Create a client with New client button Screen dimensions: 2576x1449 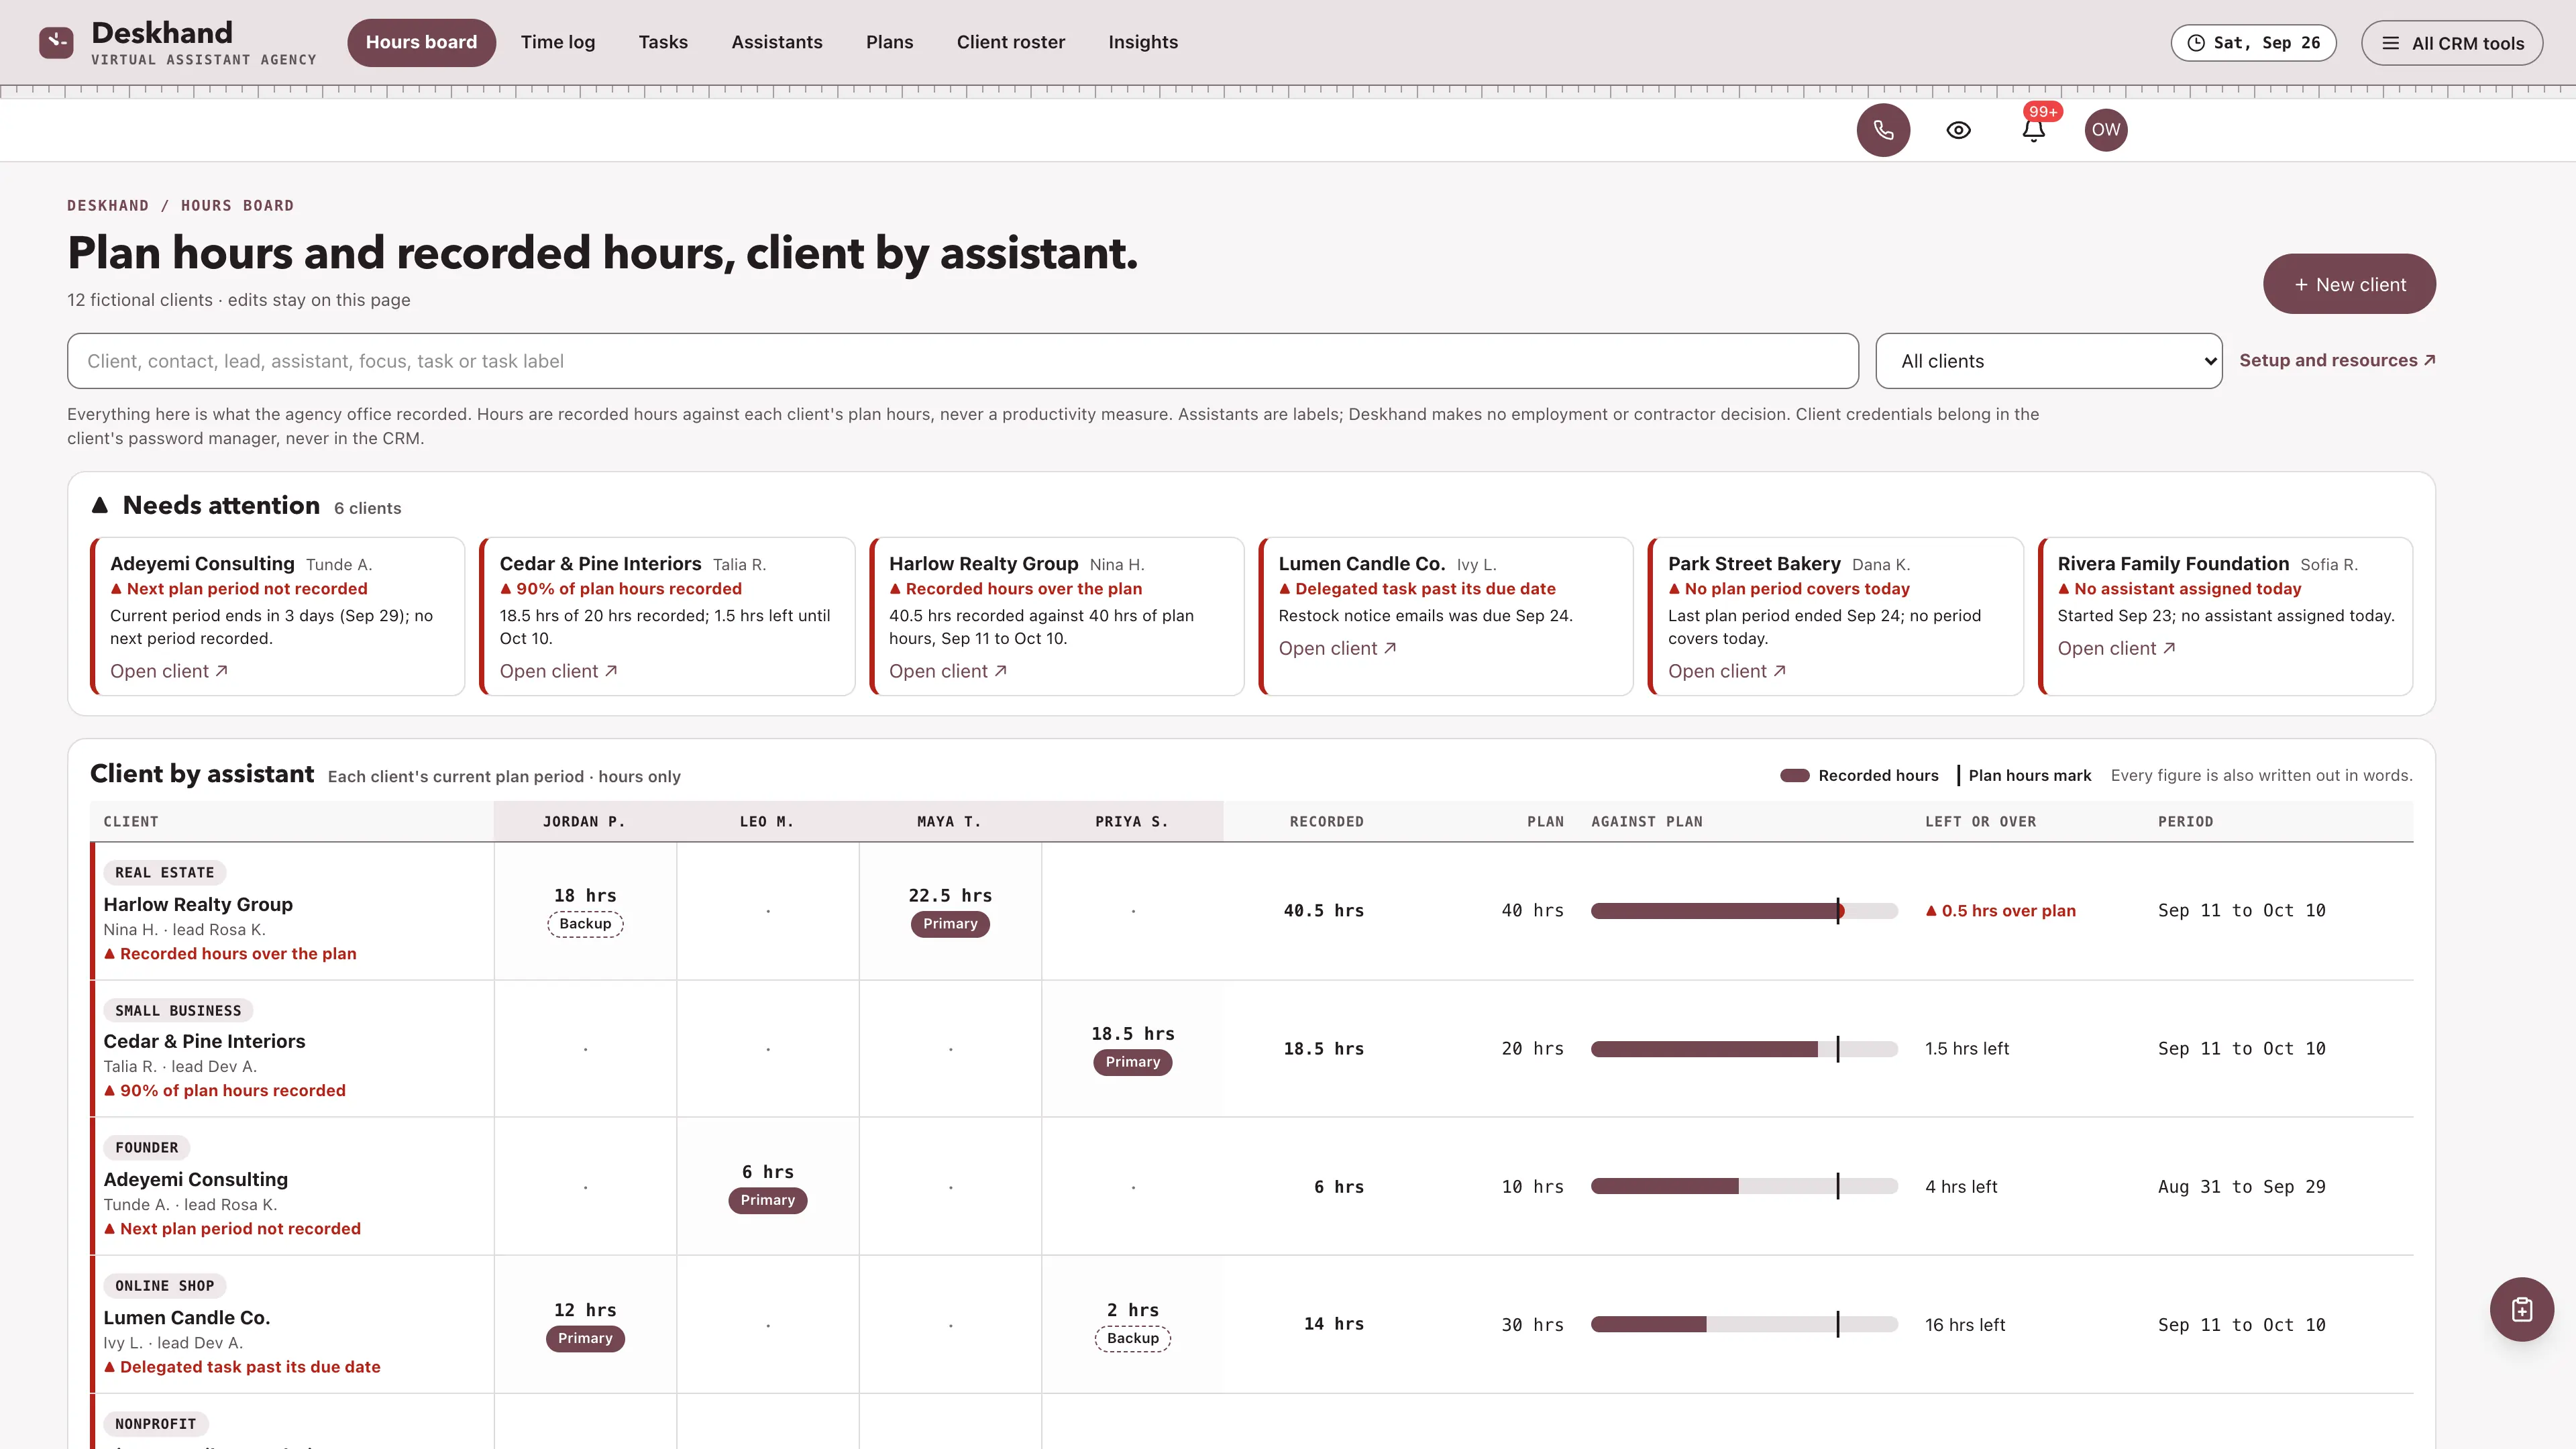[2349, 284]
